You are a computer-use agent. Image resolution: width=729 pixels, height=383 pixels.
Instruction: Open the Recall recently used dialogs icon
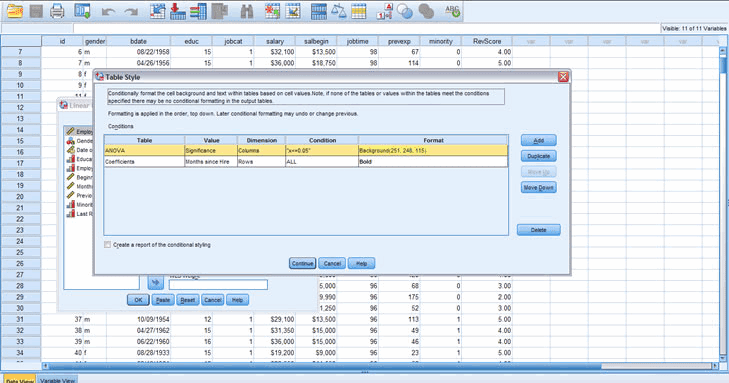(x=82, y=10)
